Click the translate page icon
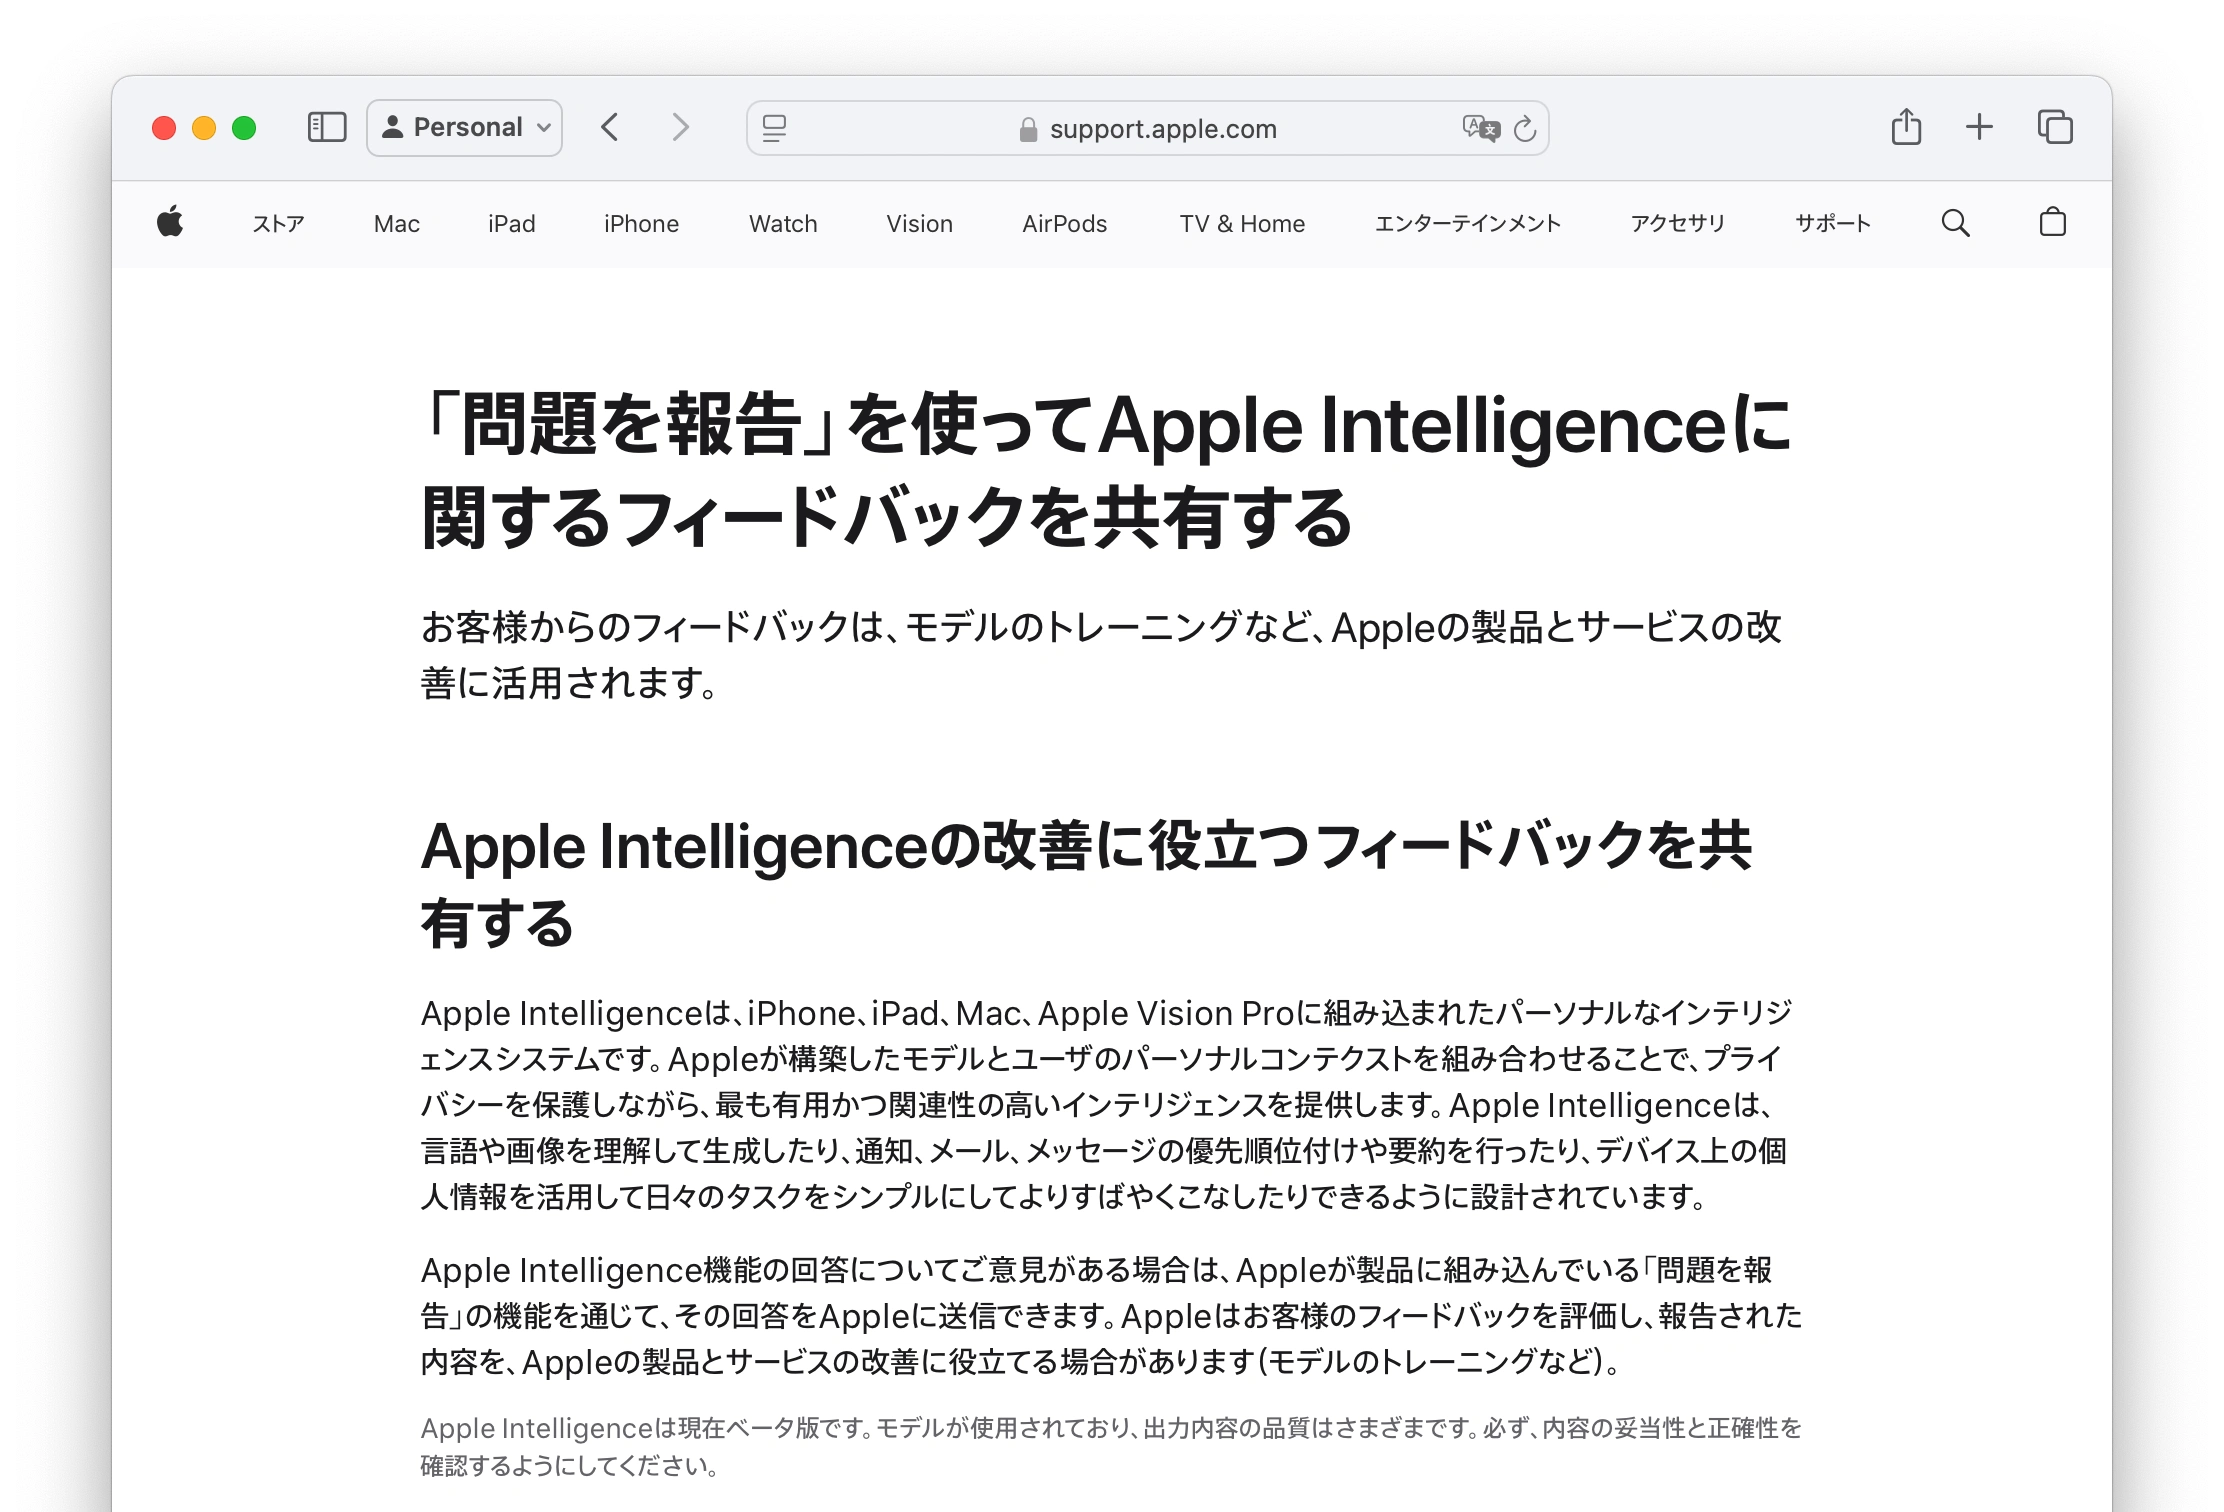2224x1512 pixels. (x=1480, y=128)
